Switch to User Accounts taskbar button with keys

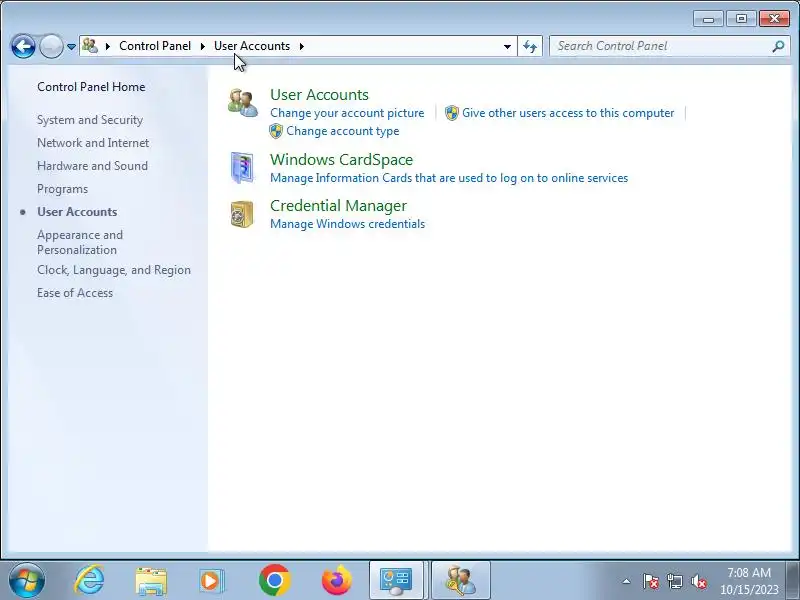coord(461,581)
